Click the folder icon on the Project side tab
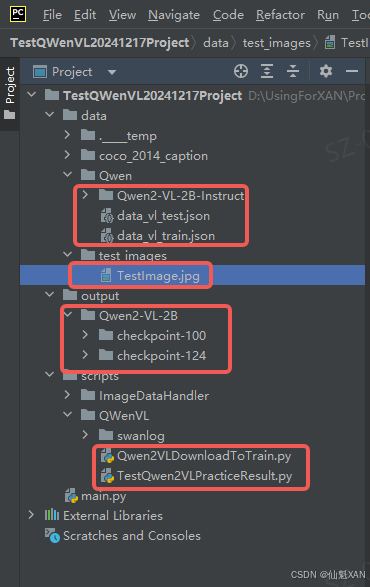The height and width of the screenshot is (587, 370). pos(10,115)
